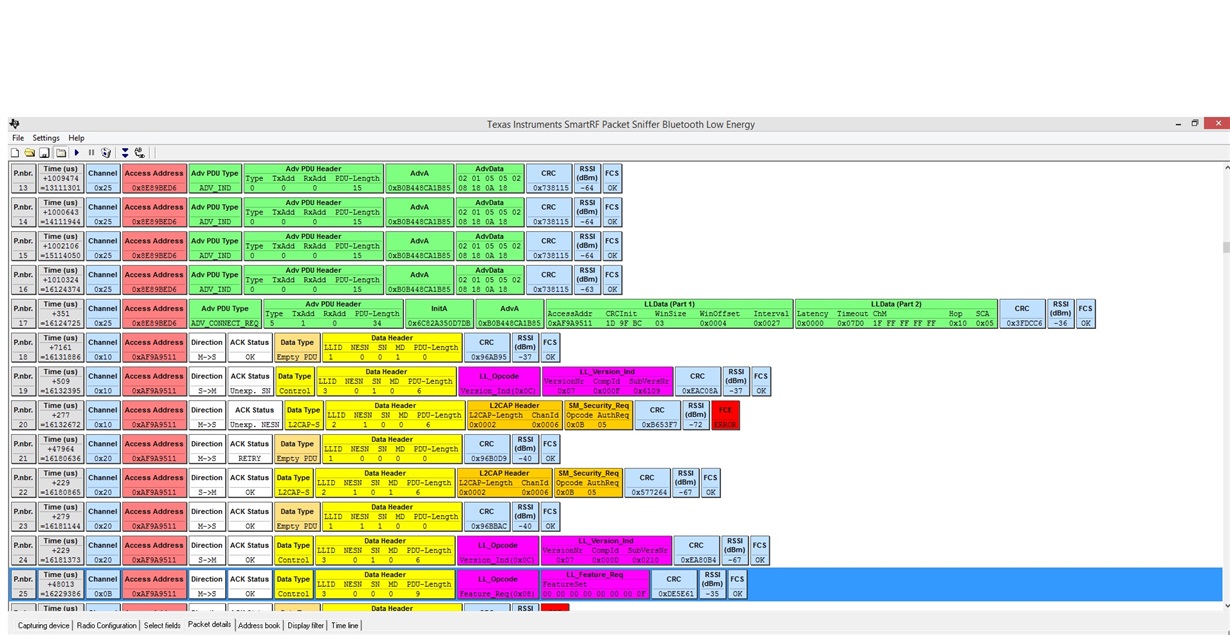The image size is (1230, 635).
Task: Pause packet capture with the pause icon
Action: tap(91, 153)
